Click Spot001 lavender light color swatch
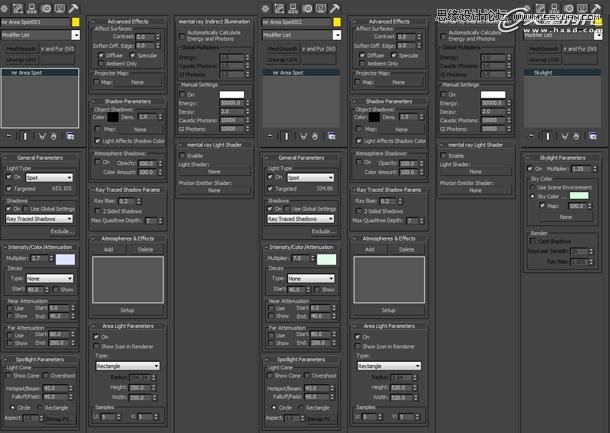 coord(65,259)
